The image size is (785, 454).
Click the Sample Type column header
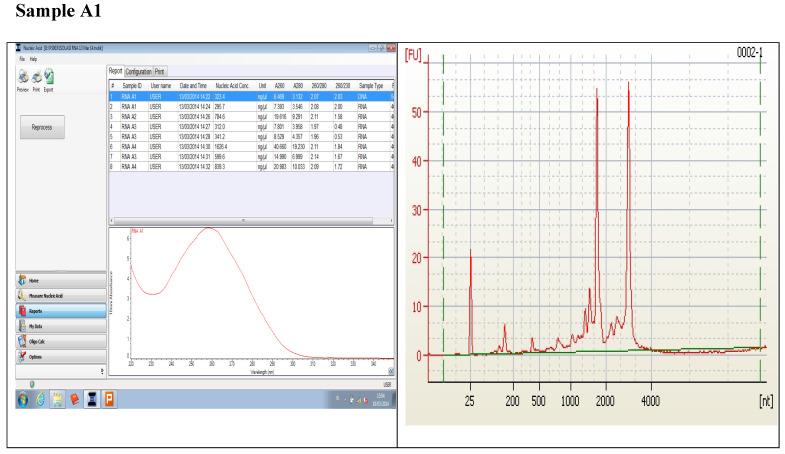point(371,86)
